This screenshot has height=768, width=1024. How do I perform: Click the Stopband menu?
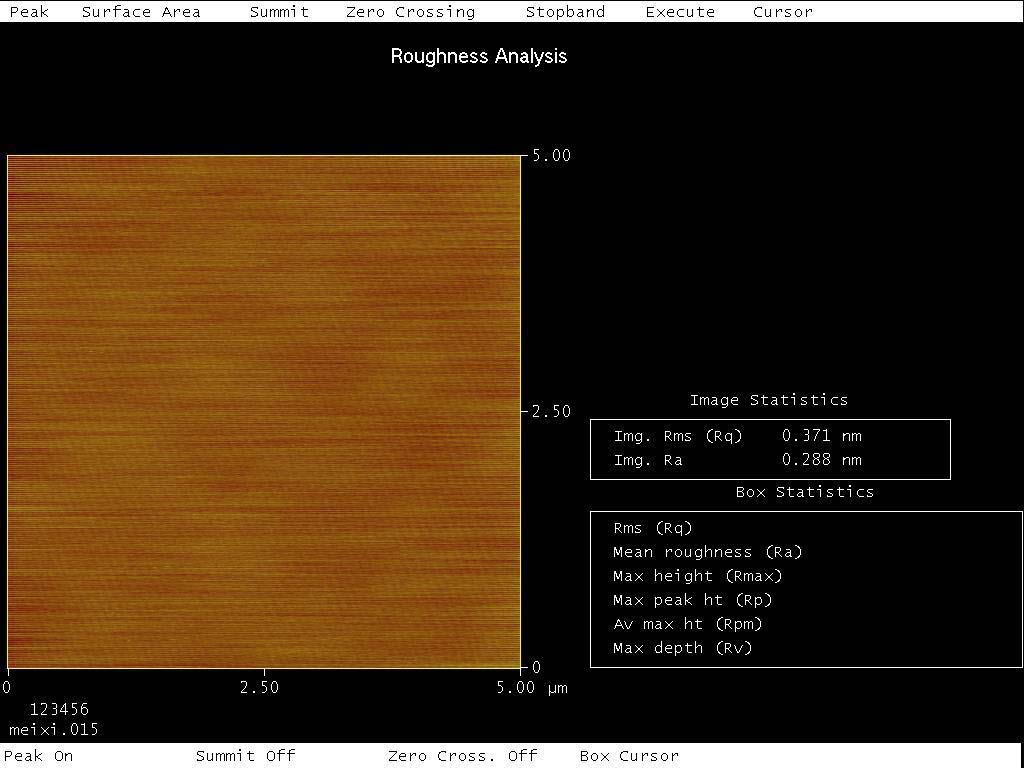(x=565, y=12)
